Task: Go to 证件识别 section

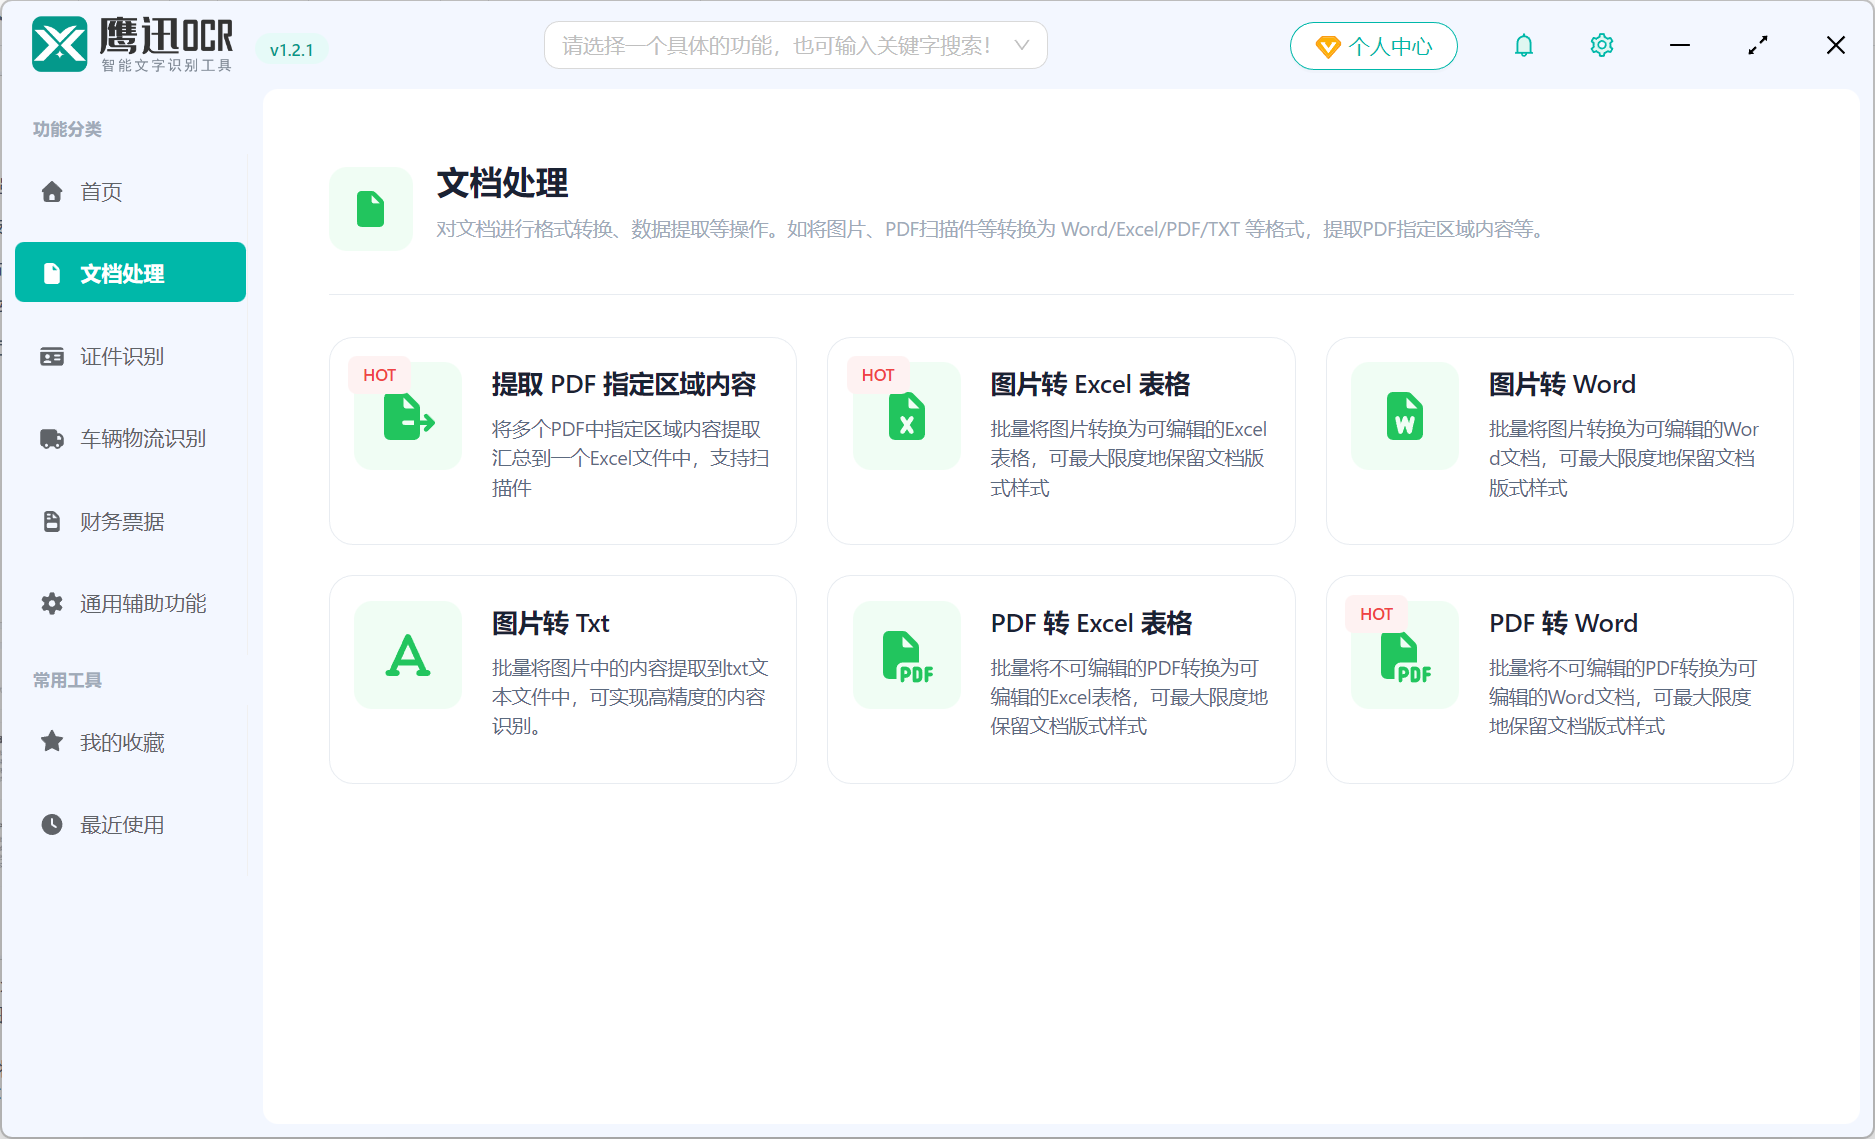Action: click(131, 357)
